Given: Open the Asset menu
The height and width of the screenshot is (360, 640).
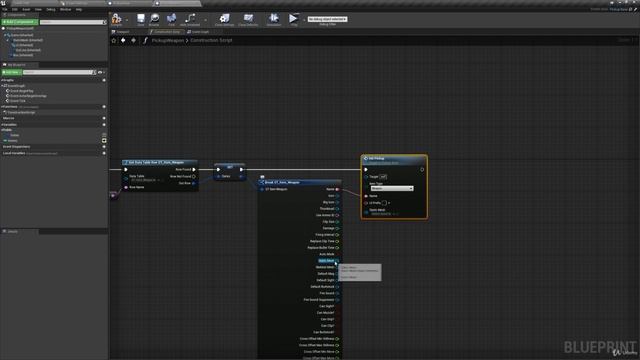Looking at the screenshot, I should 26,9.
